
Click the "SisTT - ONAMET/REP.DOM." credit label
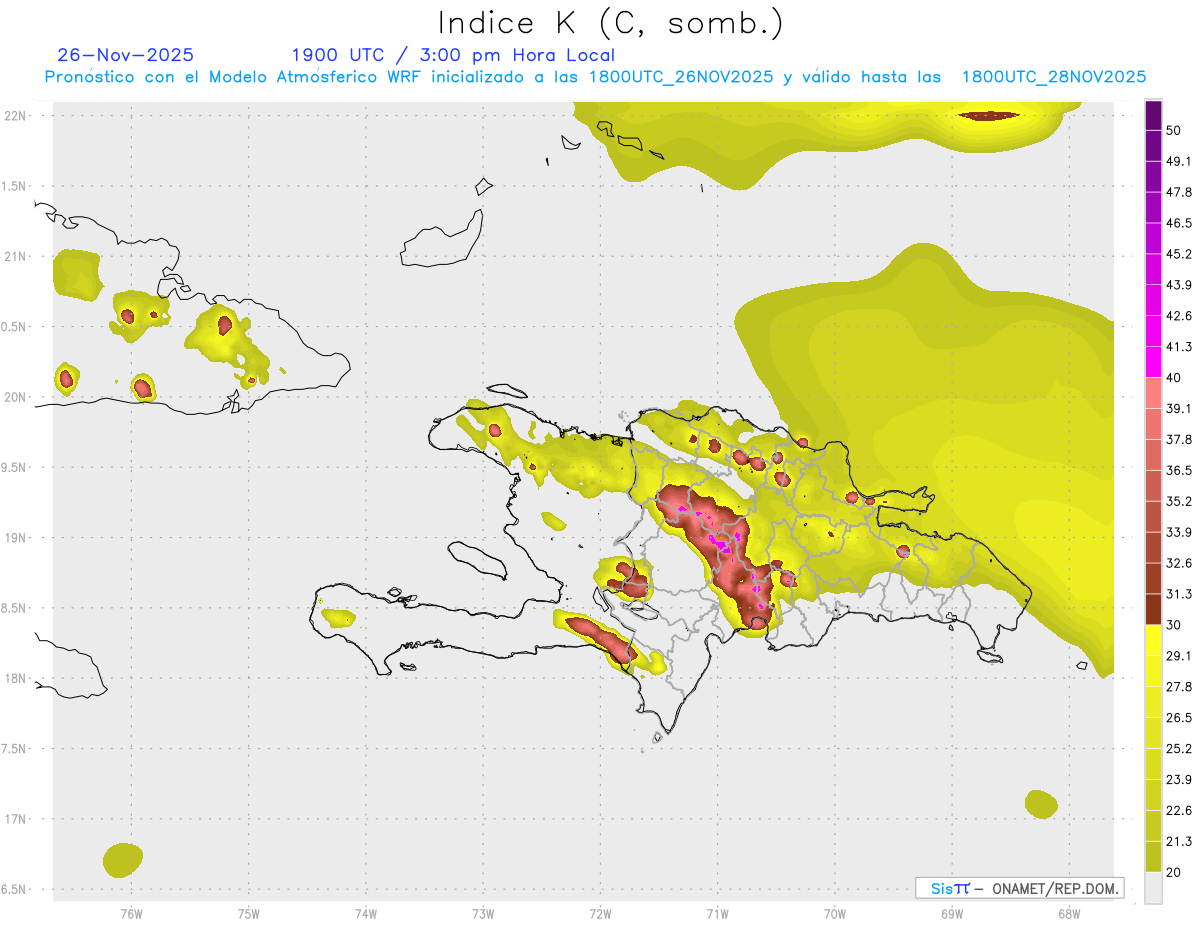click(1019, 888)
